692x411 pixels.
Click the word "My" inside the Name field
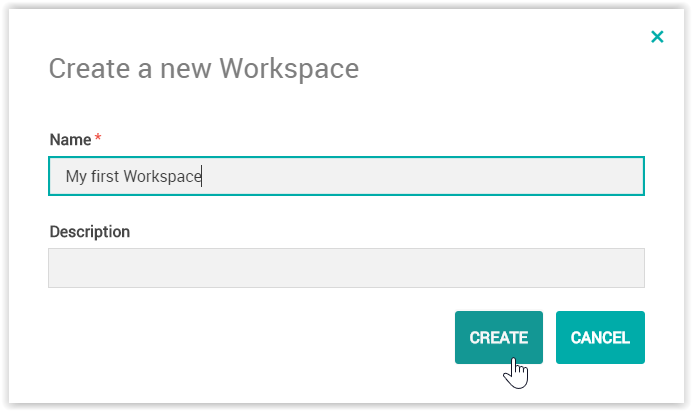[76, 177]
